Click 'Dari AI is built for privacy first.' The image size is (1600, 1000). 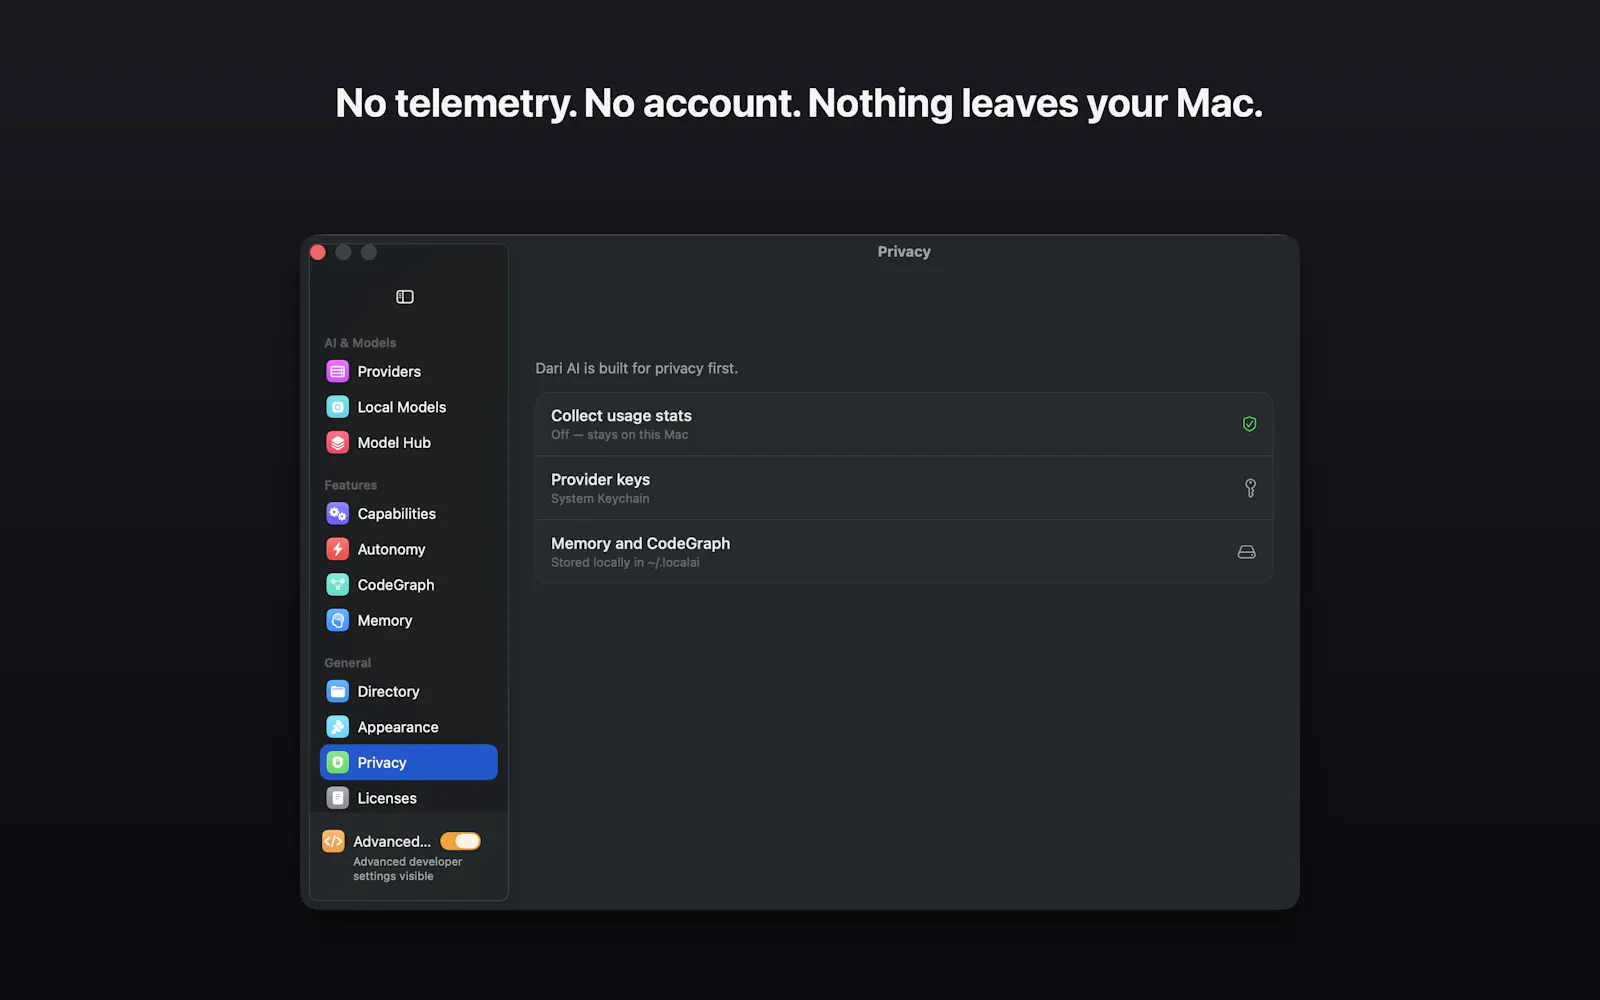coord(637,369)
